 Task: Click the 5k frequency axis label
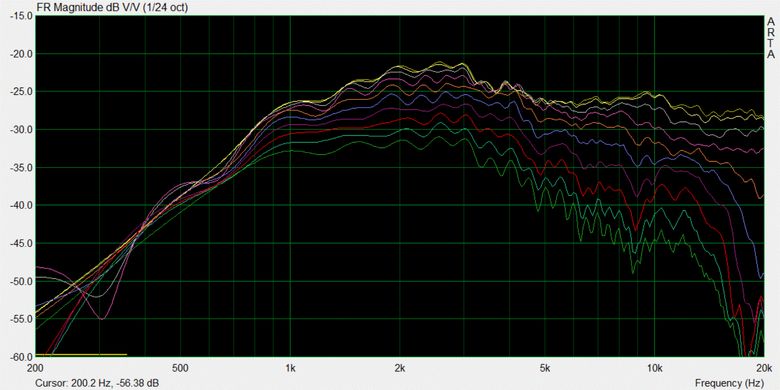545,369
